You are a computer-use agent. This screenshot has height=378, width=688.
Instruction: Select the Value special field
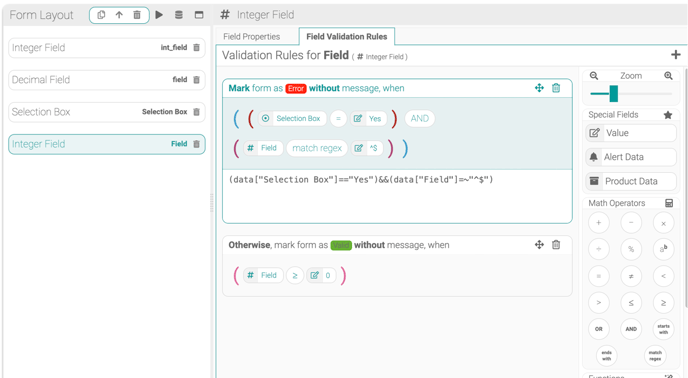(631, 133)
